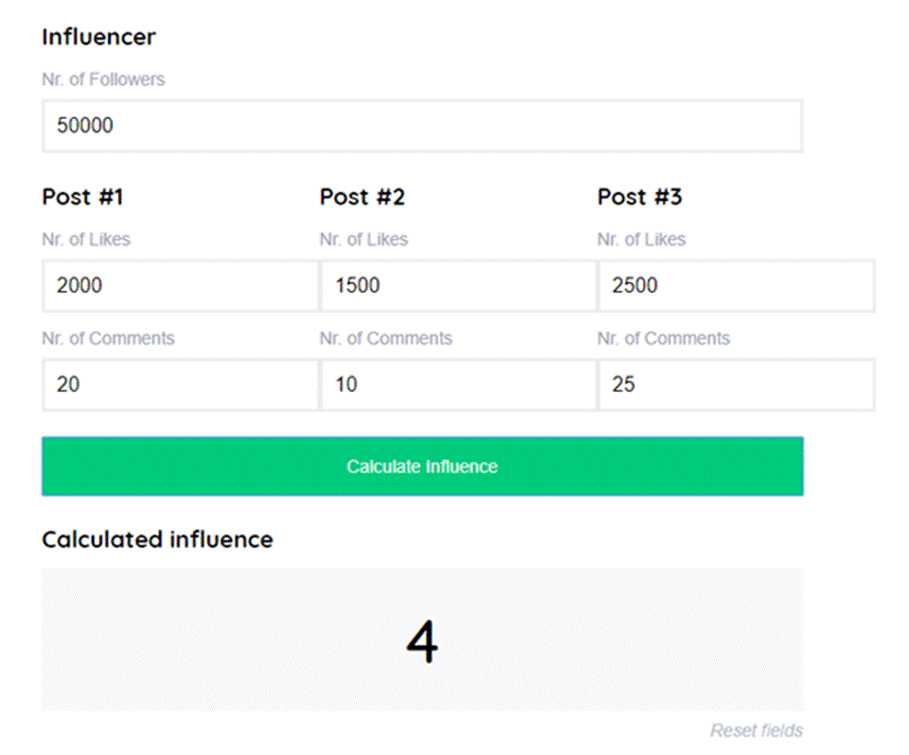This screenshot has height=755, width=909.
Task: Click the Calculated influence heading
Action: [157, 540]
